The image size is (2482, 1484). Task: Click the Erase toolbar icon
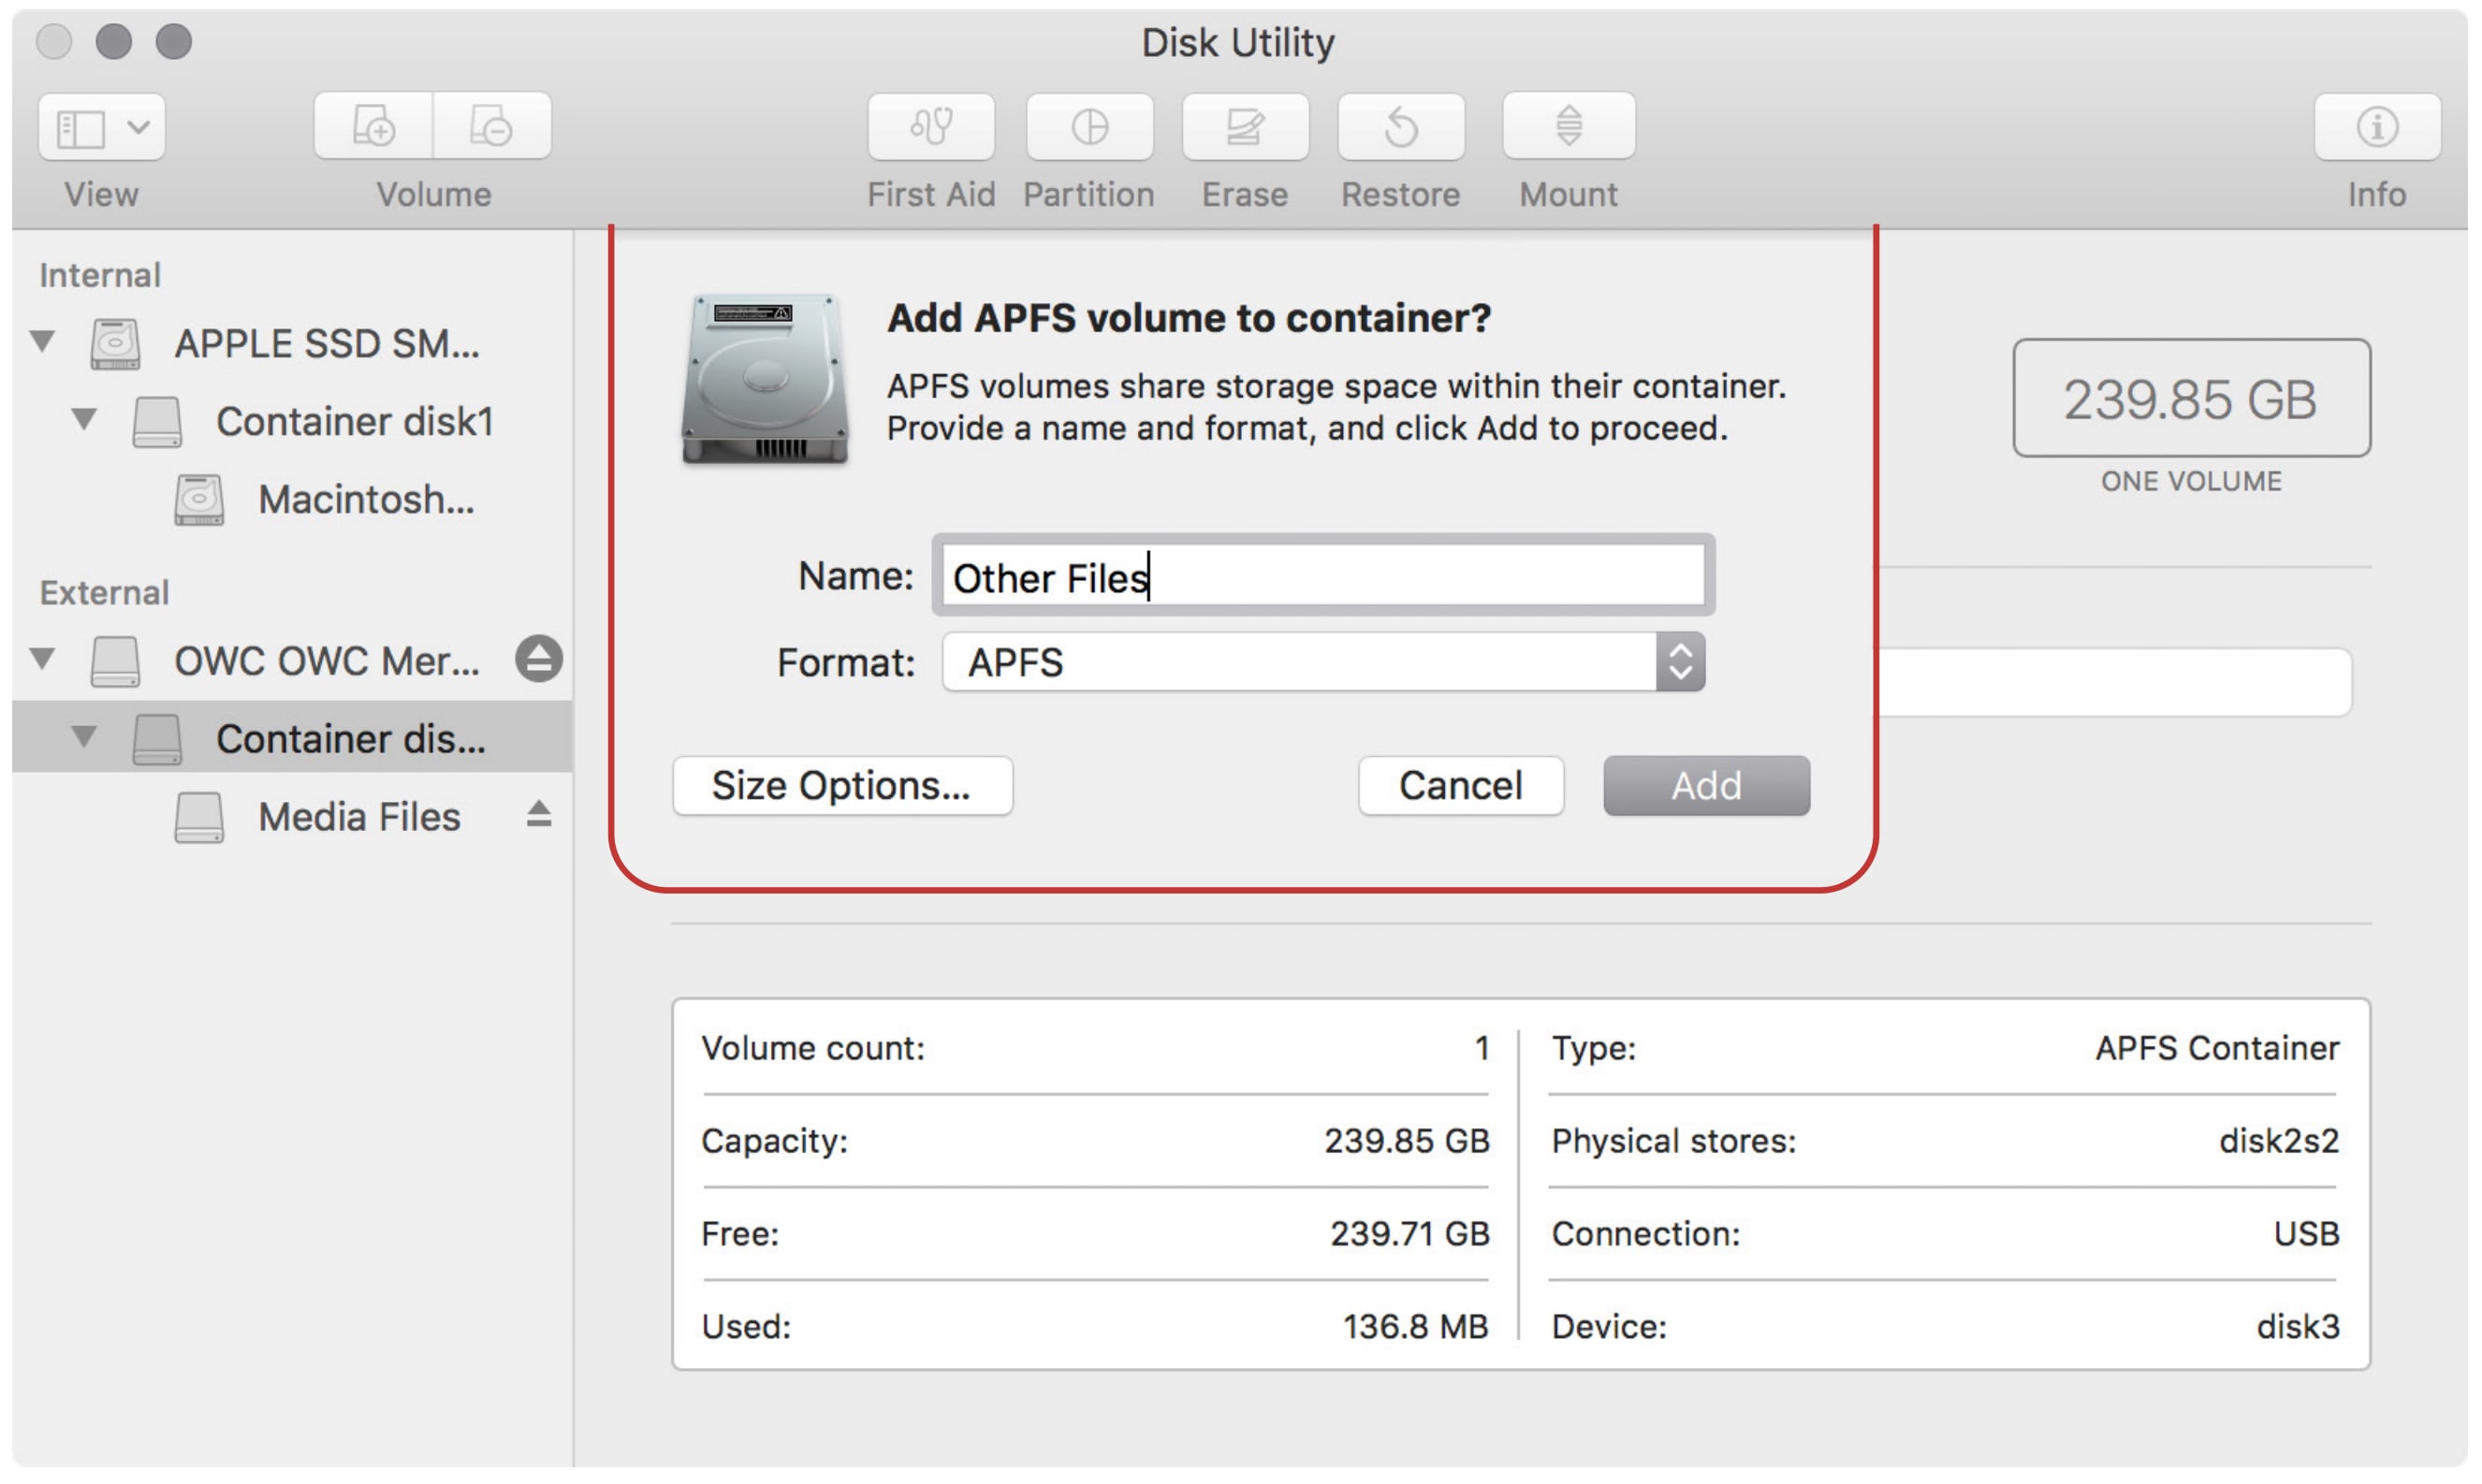click(x=1244, y=127)
